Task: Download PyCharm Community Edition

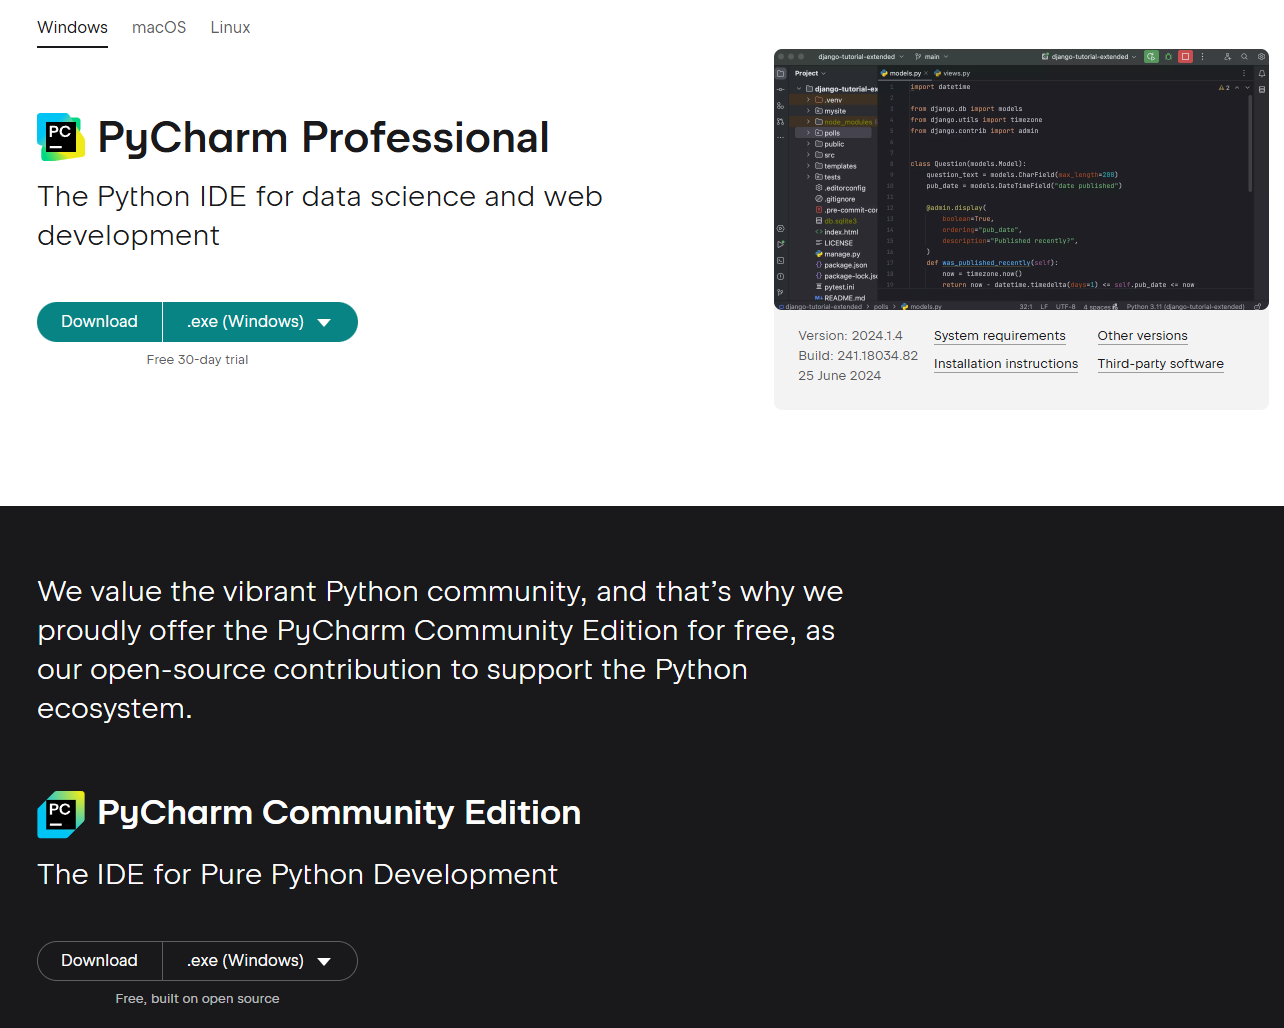Action: point(99,961)
